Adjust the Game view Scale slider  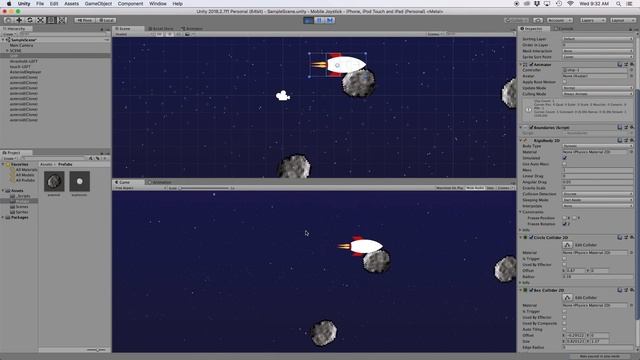204,188
